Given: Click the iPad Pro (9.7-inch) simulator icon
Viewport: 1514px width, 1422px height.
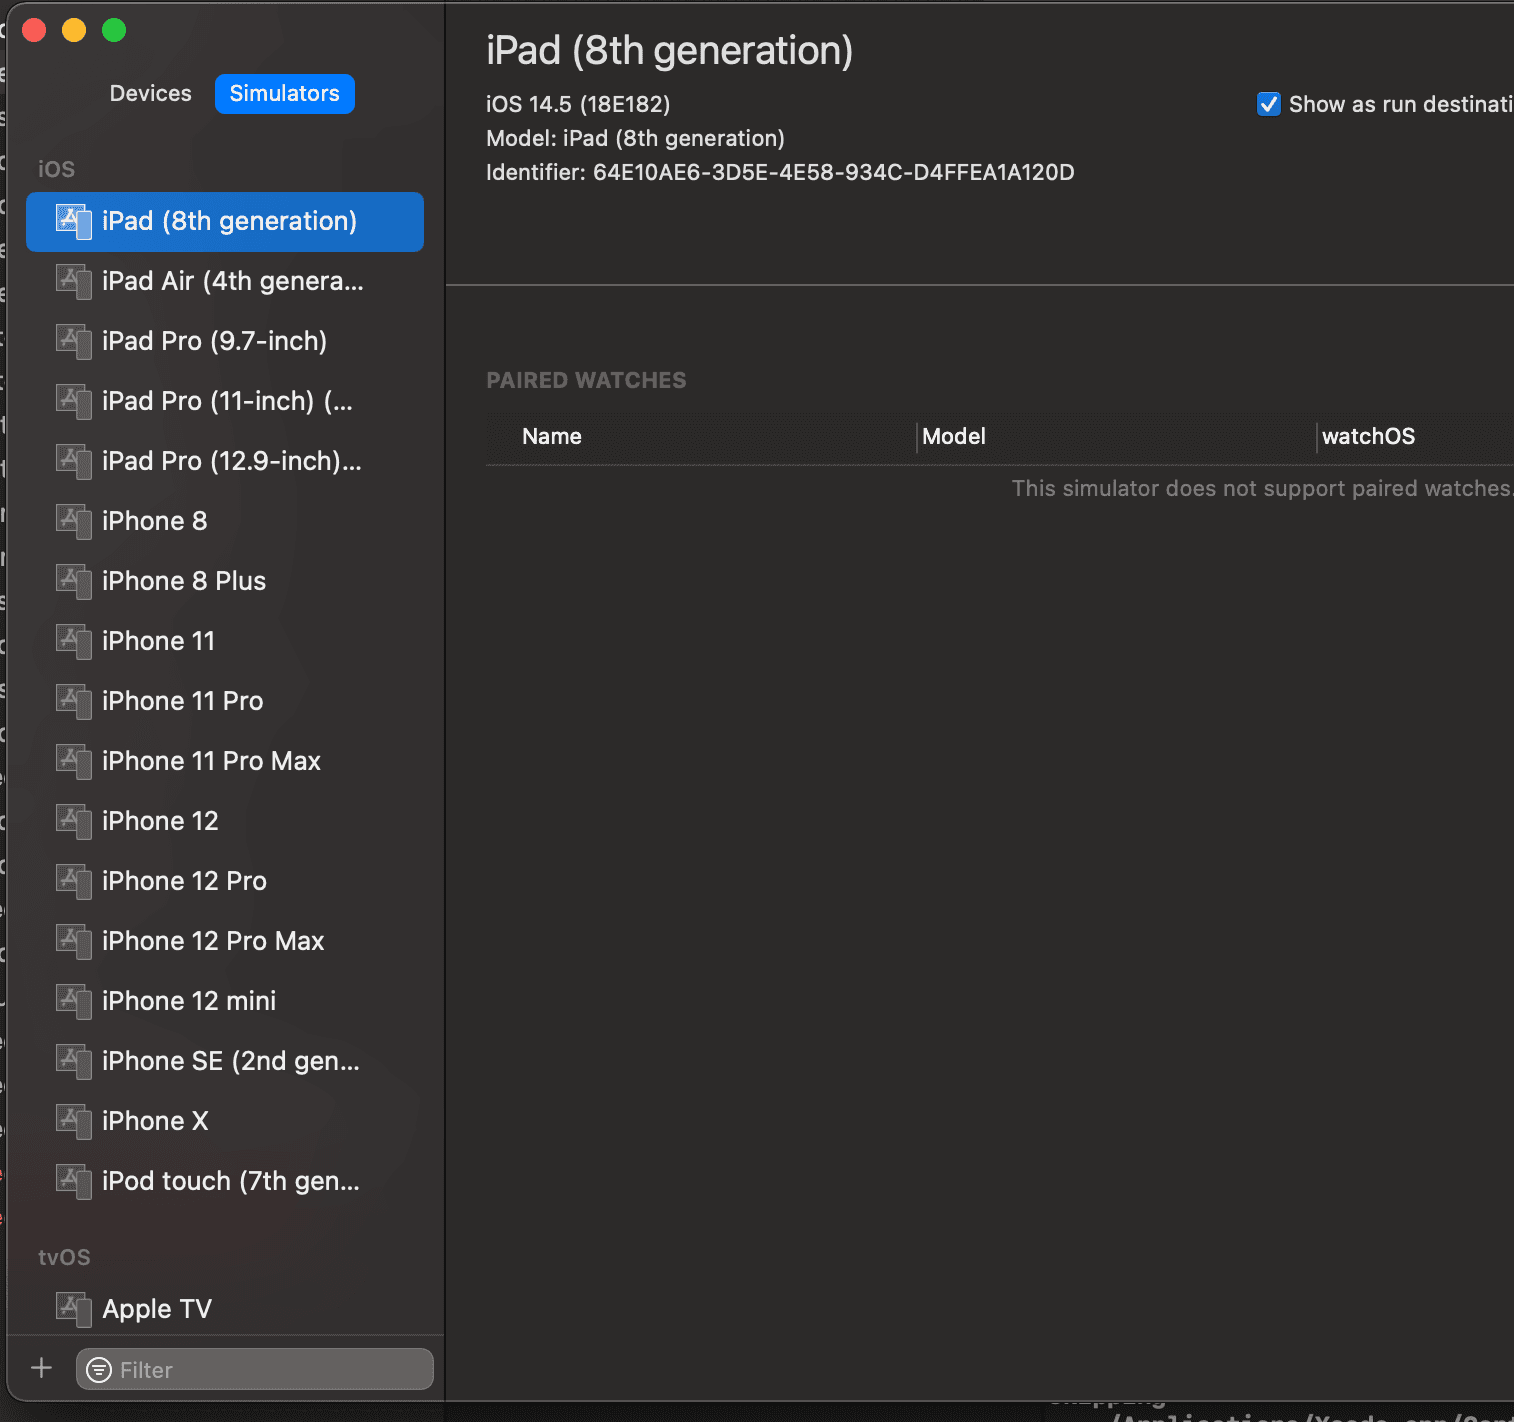Looking at the screenshot, I should click(x=73, y=341).
